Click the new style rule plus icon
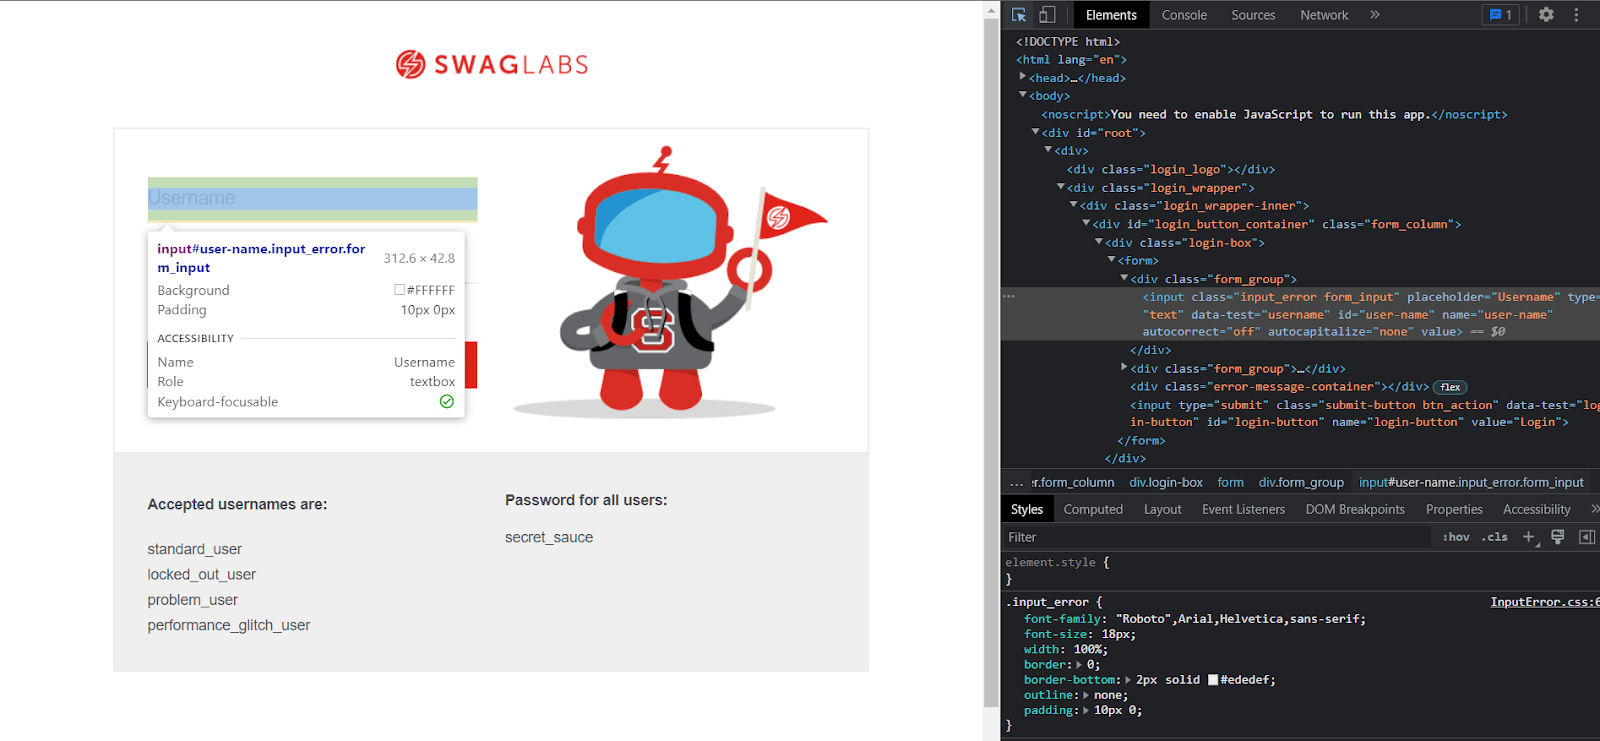Image resolution: width=1600 pixels, height=741 pixels. click(1528, 537)
